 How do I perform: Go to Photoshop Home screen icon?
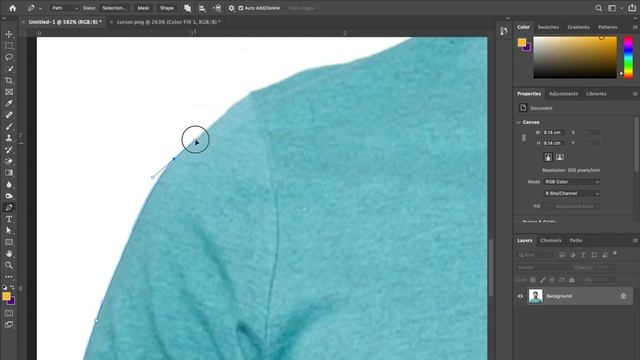pos(12,8)
